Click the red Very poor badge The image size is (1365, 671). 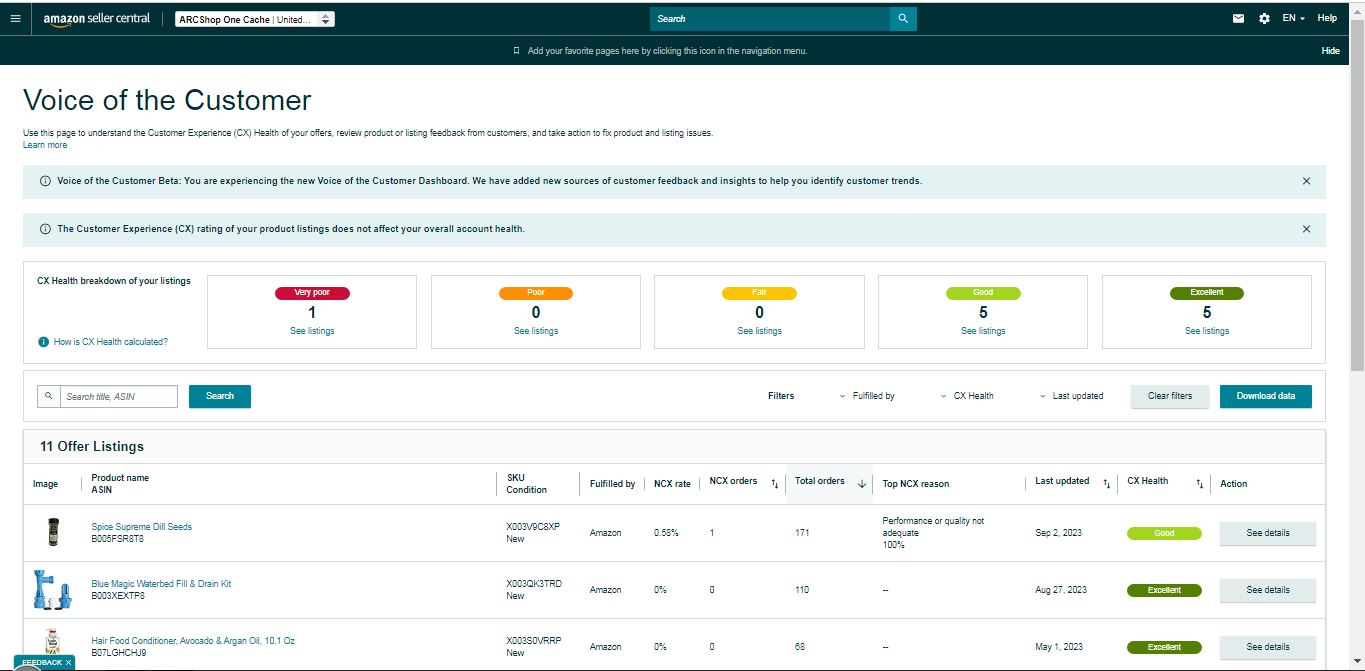312,293
